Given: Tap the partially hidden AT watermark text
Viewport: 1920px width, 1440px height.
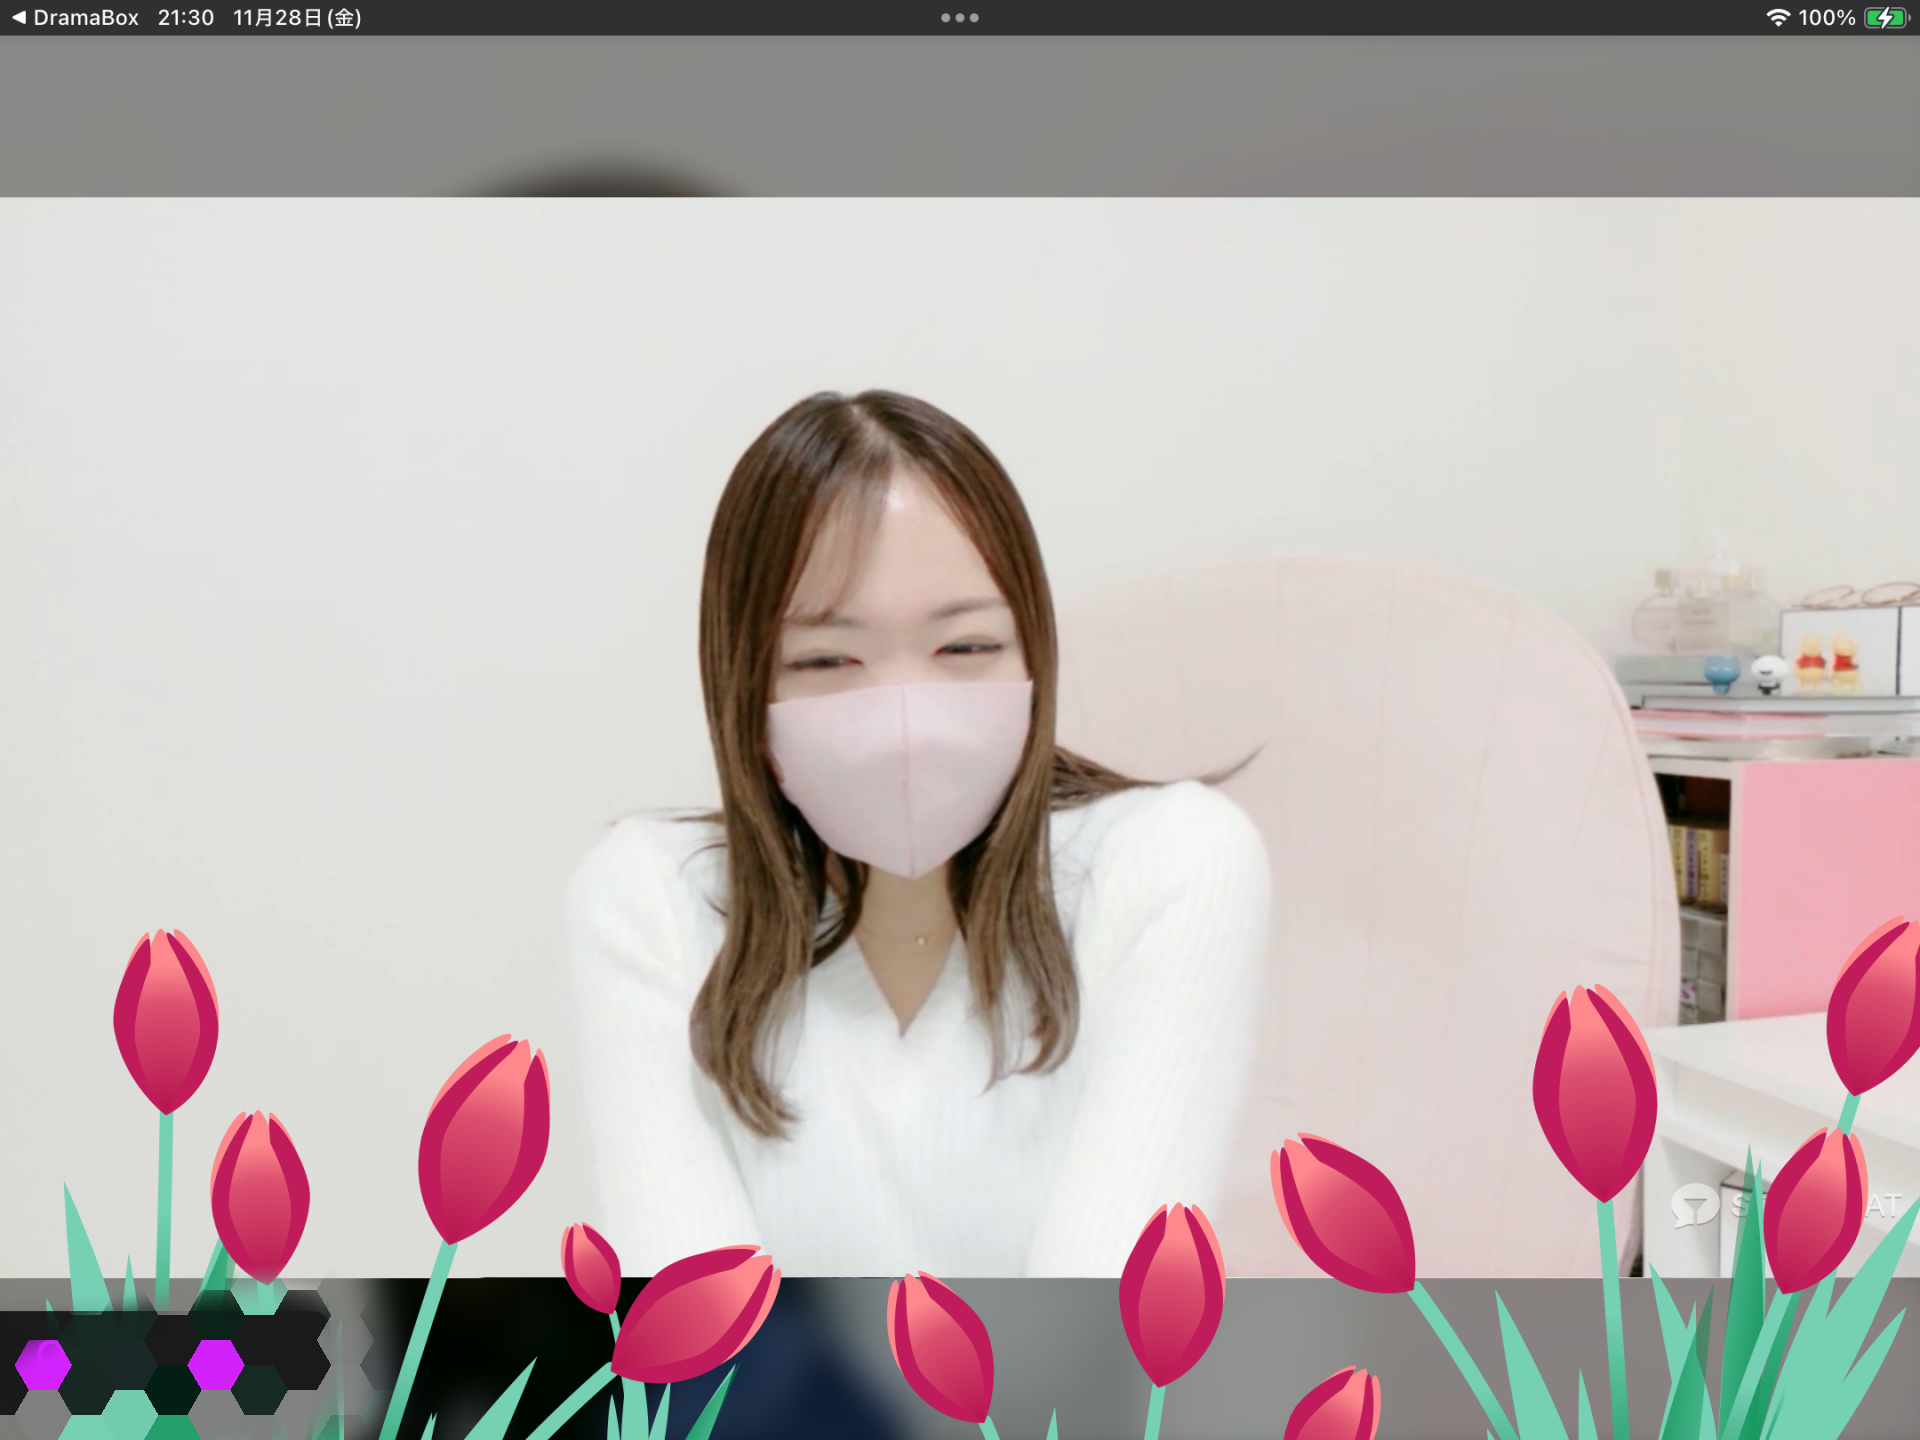Looking at the screenshot, I should click(1883, 1206).
